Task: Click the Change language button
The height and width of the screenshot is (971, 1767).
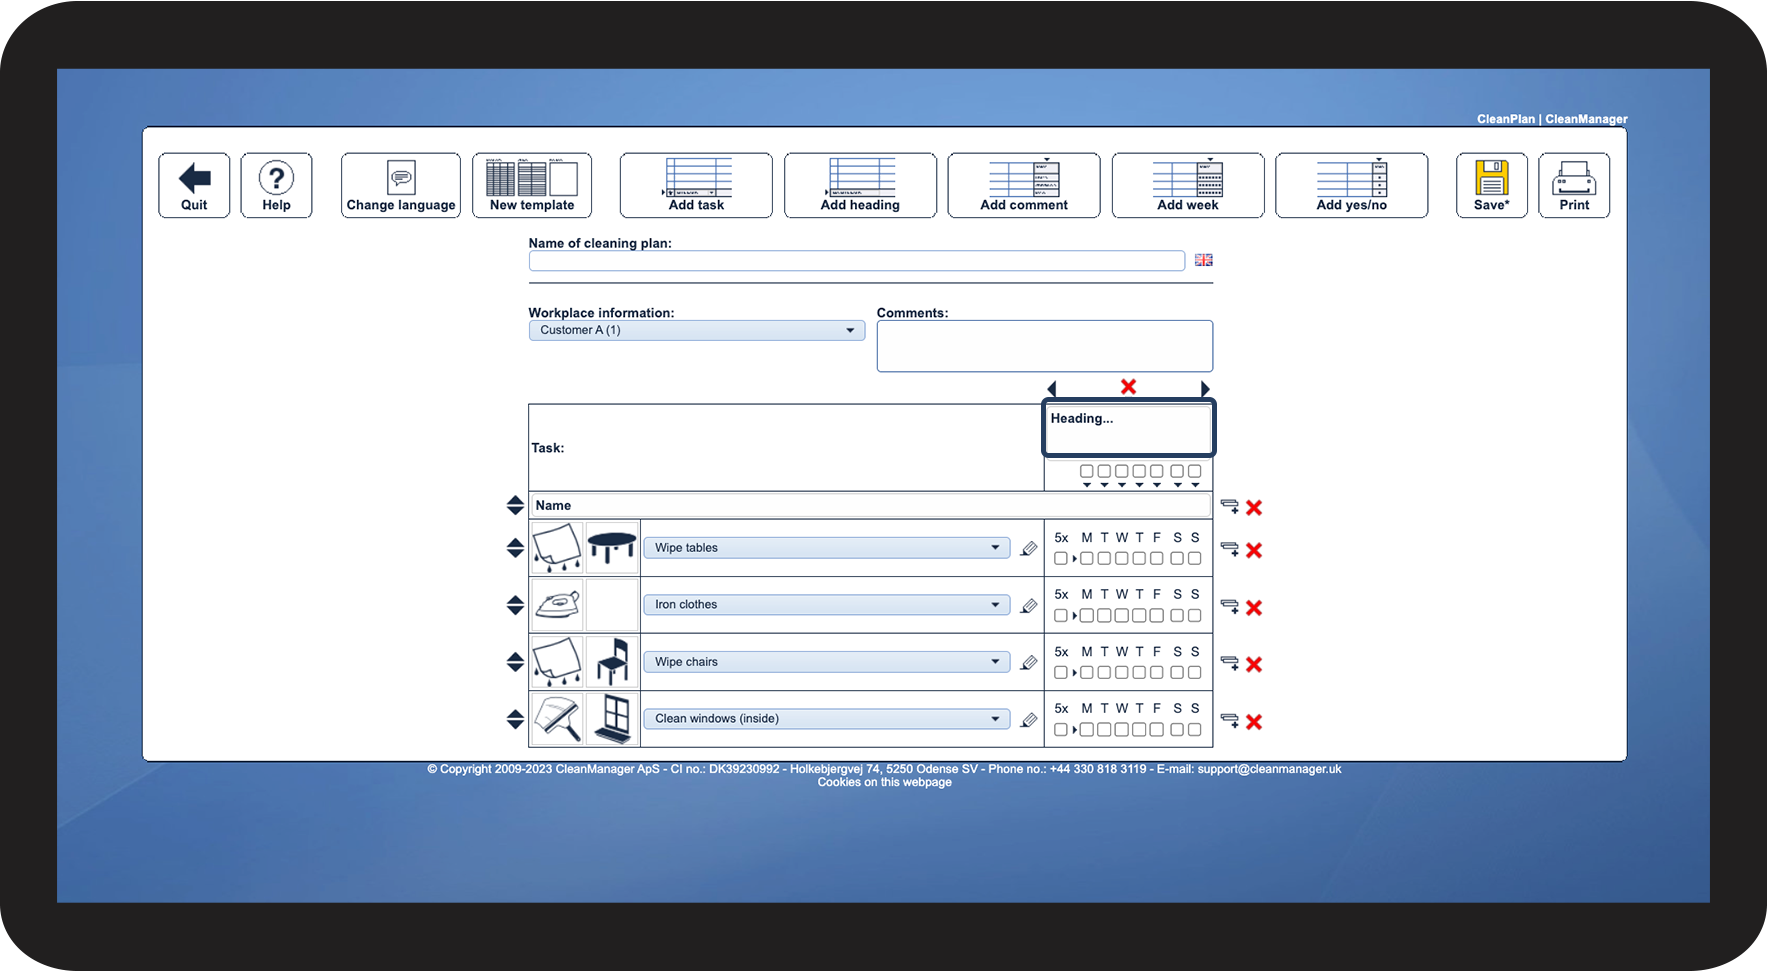Action: point(401,185)
